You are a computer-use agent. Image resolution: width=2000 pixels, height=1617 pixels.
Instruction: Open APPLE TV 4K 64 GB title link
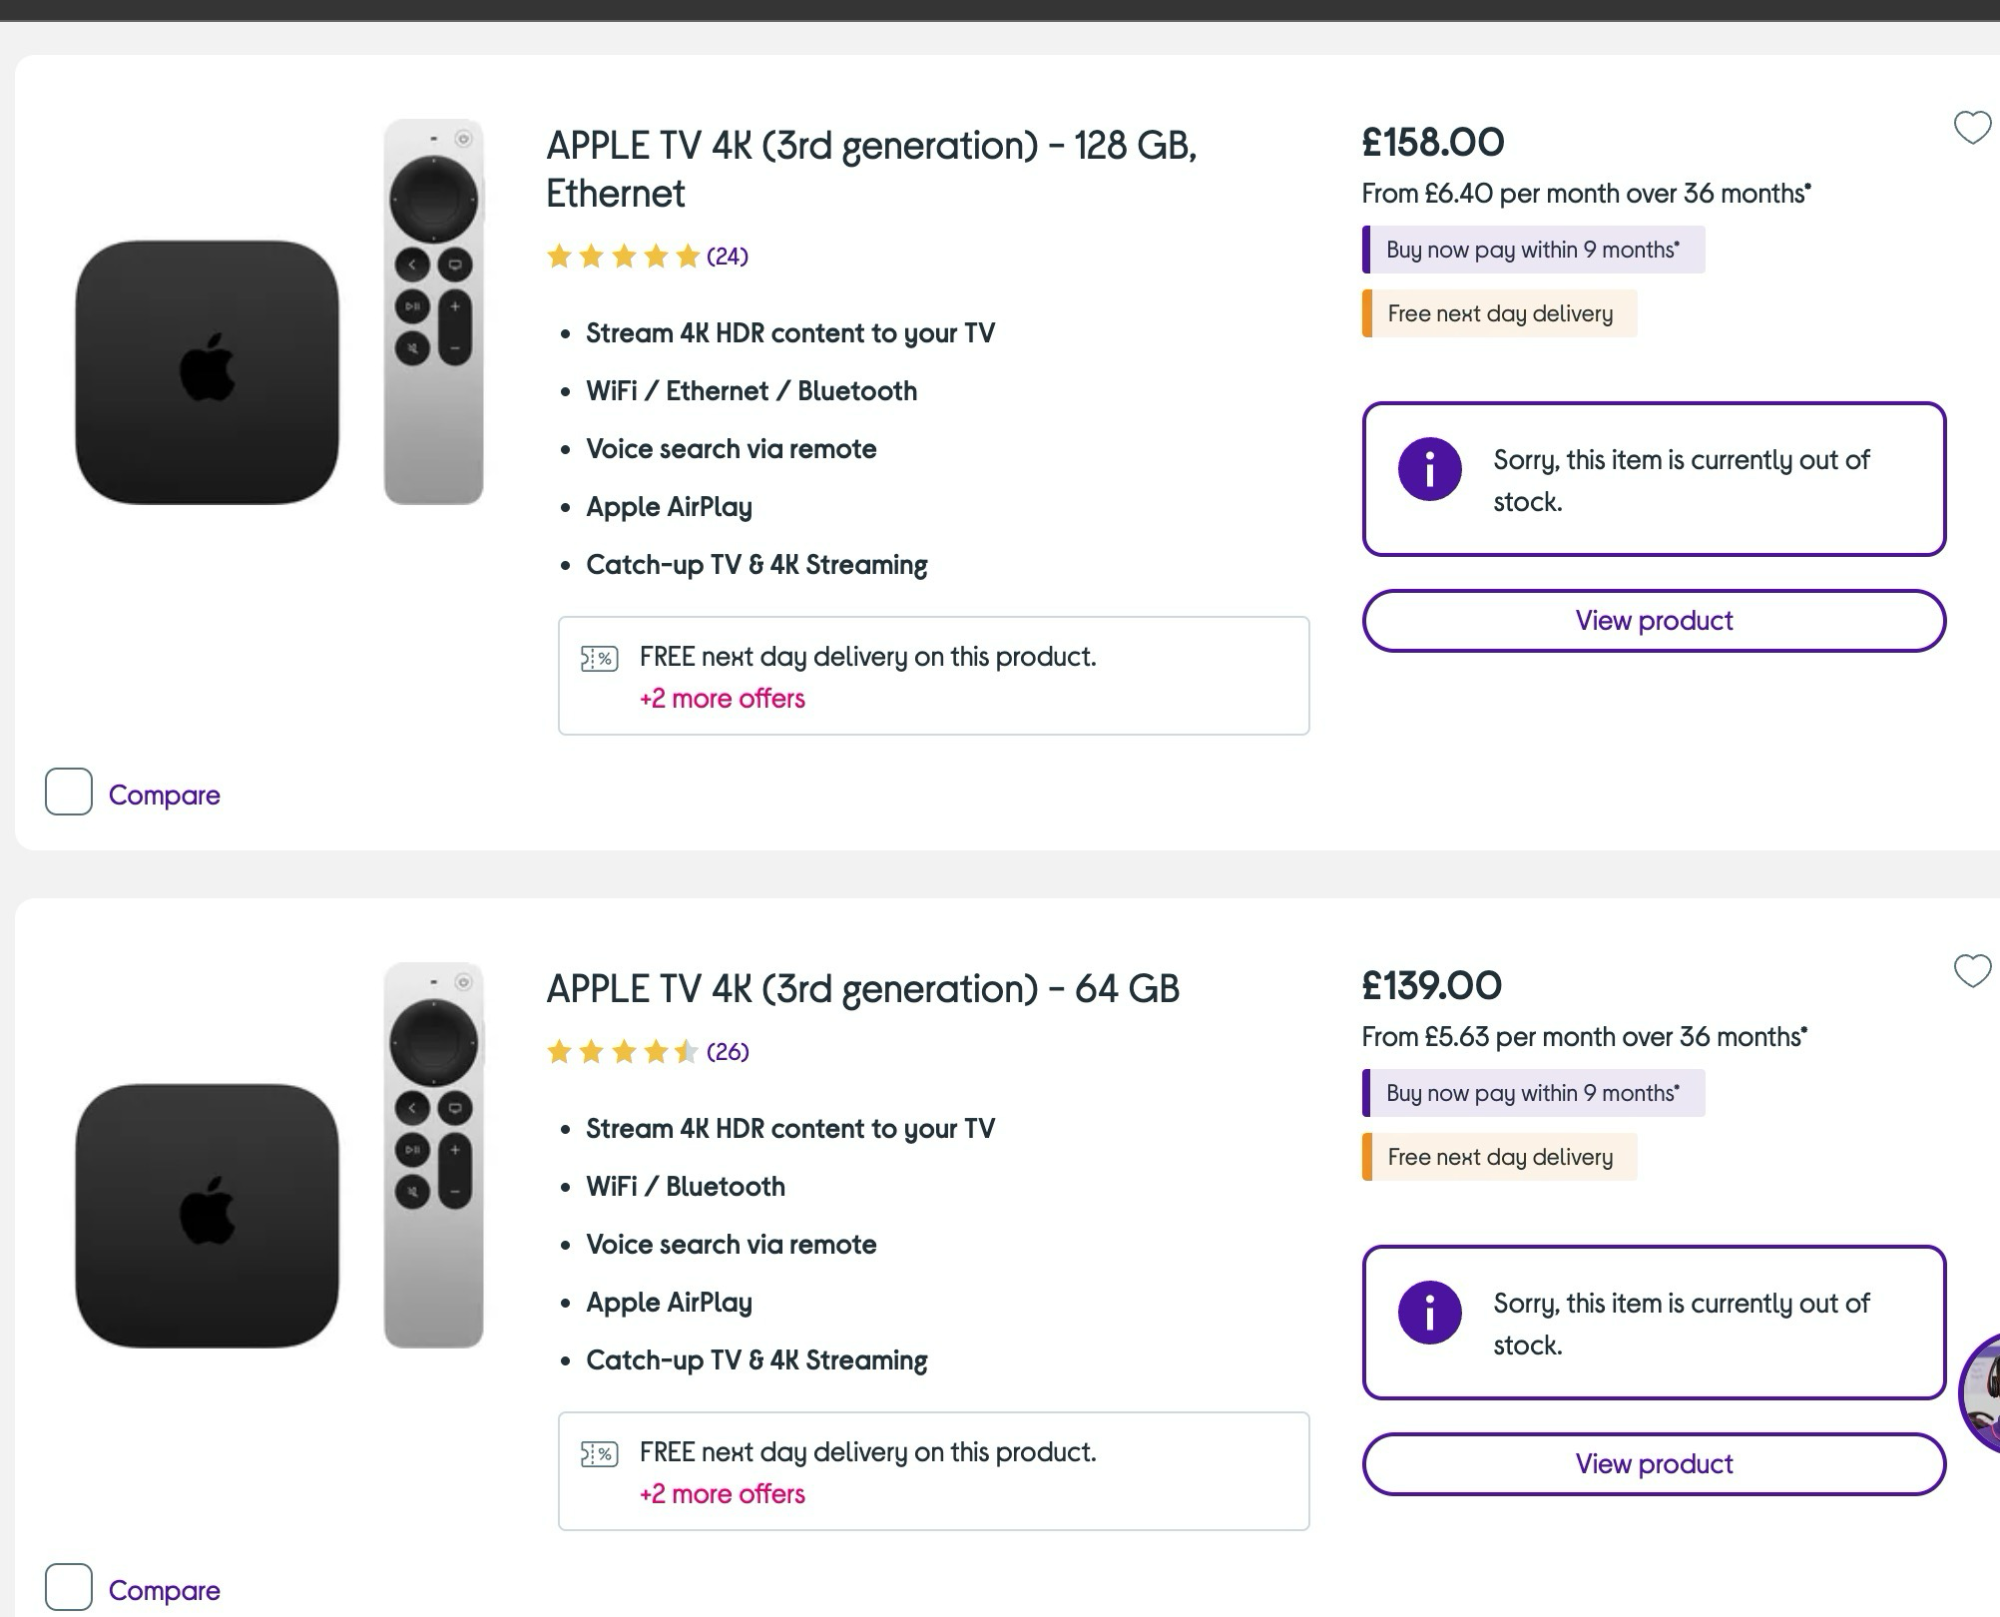coord(862,989)
